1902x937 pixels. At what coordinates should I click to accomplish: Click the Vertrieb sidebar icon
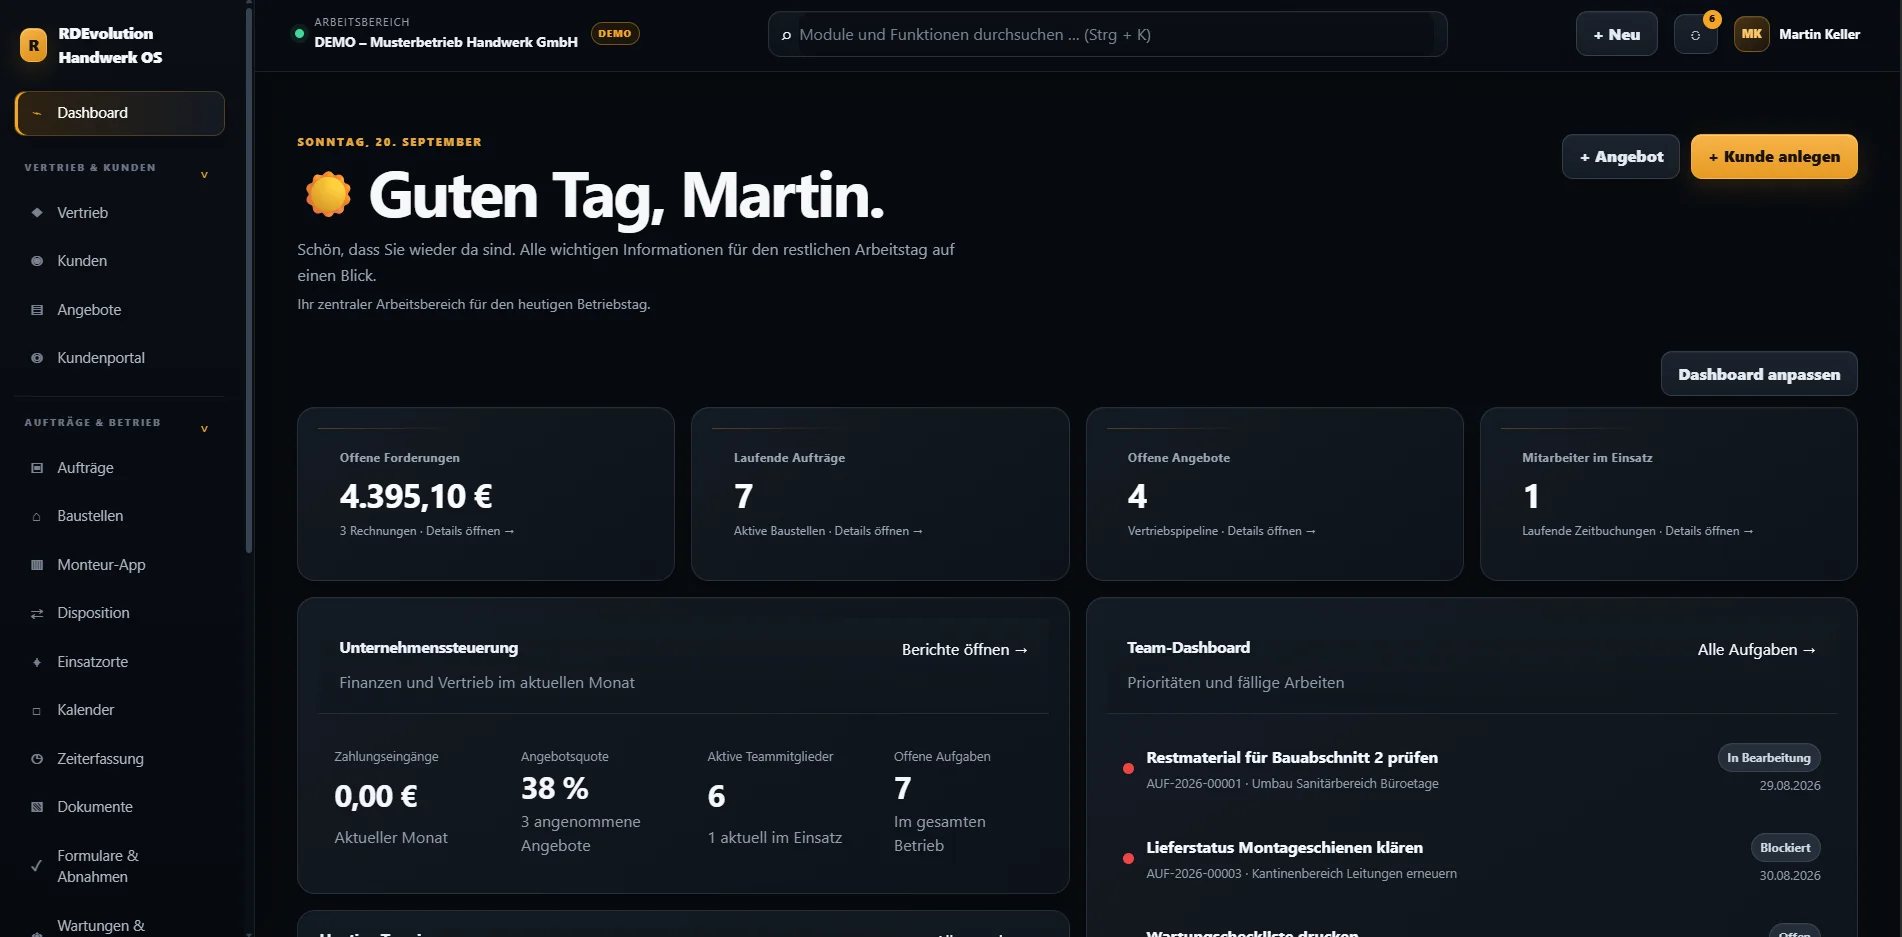pyautogui.click(x=37, y=212)
